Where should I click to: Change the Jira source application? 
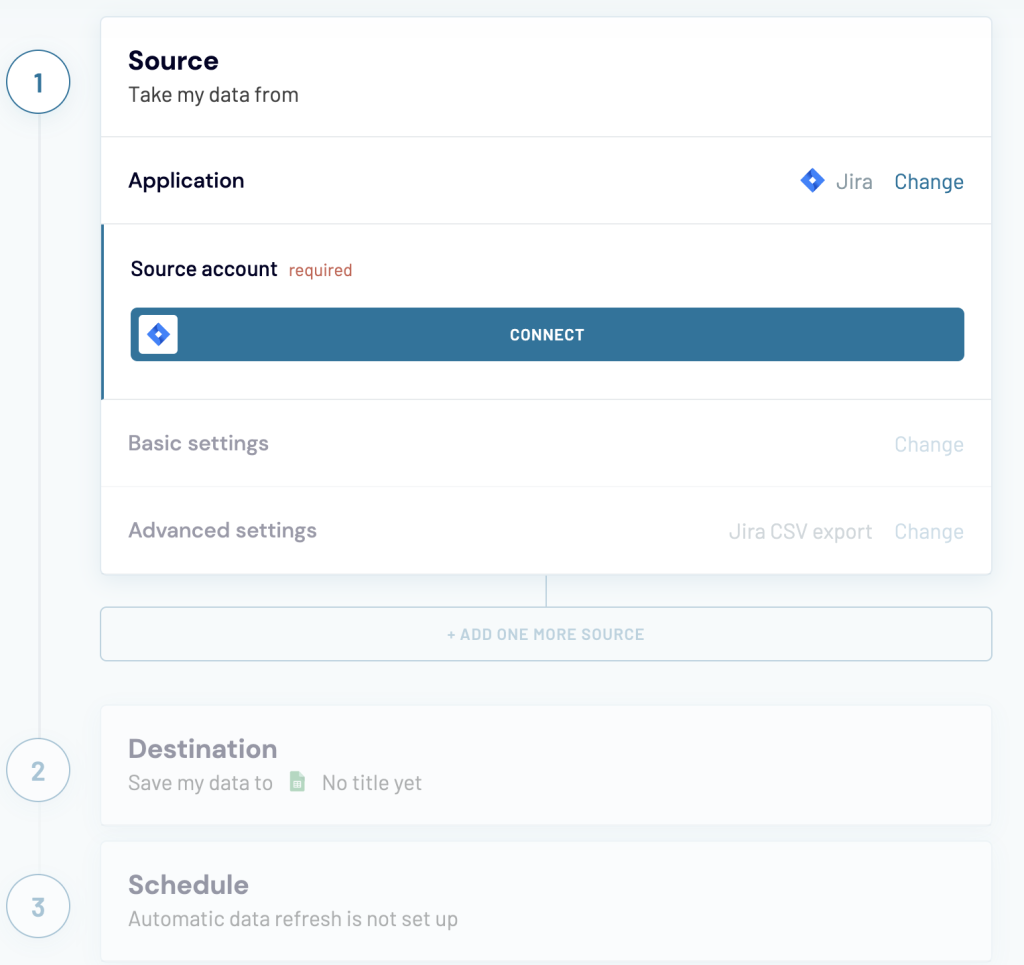(x=928, y=181)
